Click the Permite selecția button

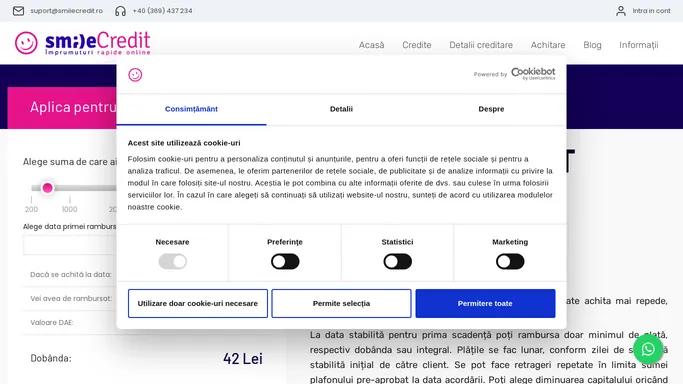pyautogui.click(x=341, y=303)
